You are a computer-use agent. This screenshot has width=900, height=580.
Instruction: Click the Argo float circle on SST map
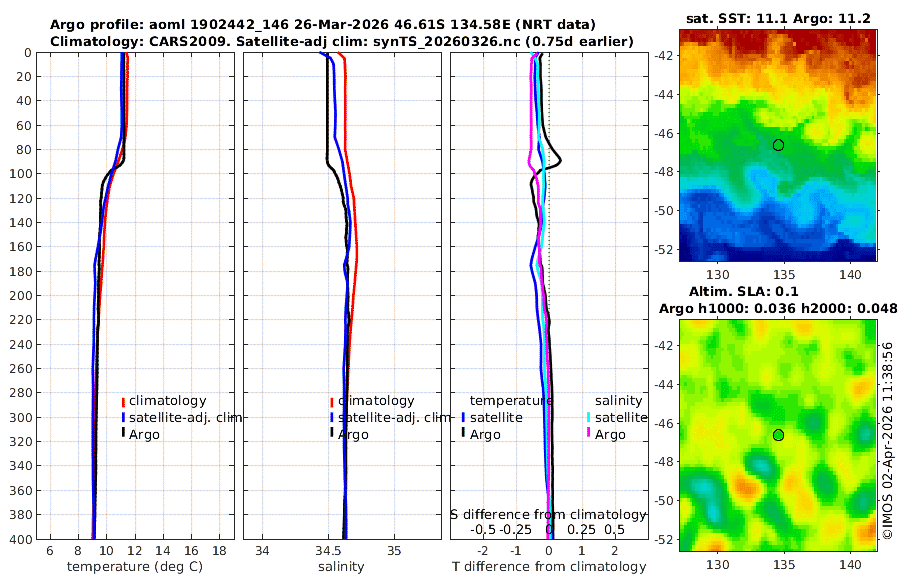pyautogui.click(x=778, y=145)
